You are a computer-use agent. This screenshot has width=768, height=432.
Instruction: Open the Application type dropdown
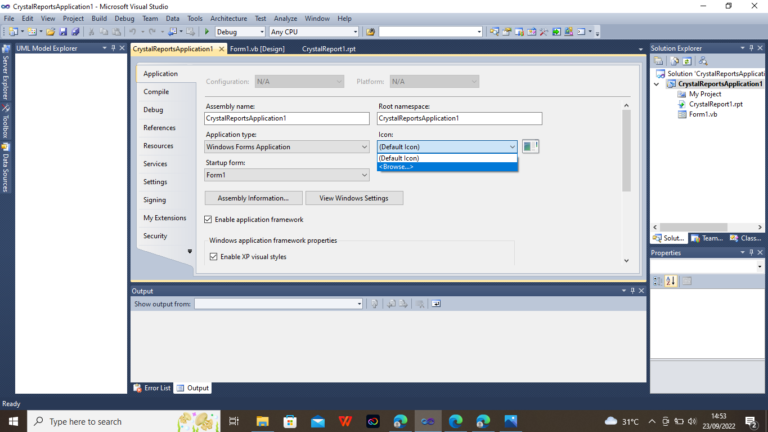(287, 147)
